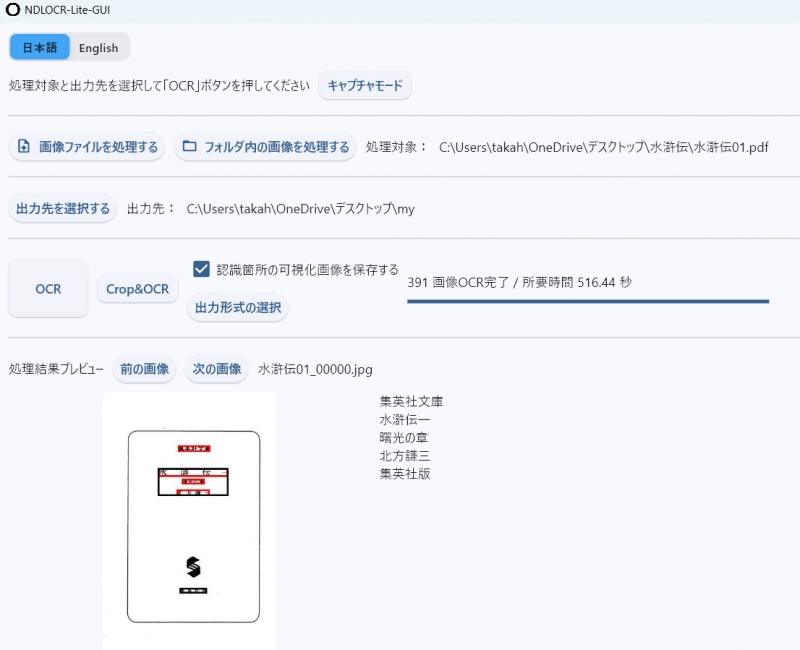The width and height of the screenshot is (800, 650).
Task: Click the NDLOCR-Lite-GUI app icon in title bar
Action: pyautogui.click(x=13, y=9)
